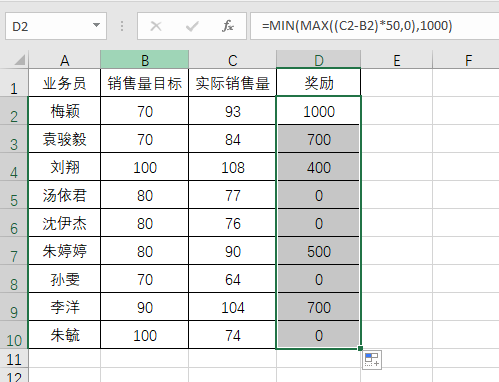Screen dimensions: 499x382
Task: Select column D header
Action: pos(319,60)
